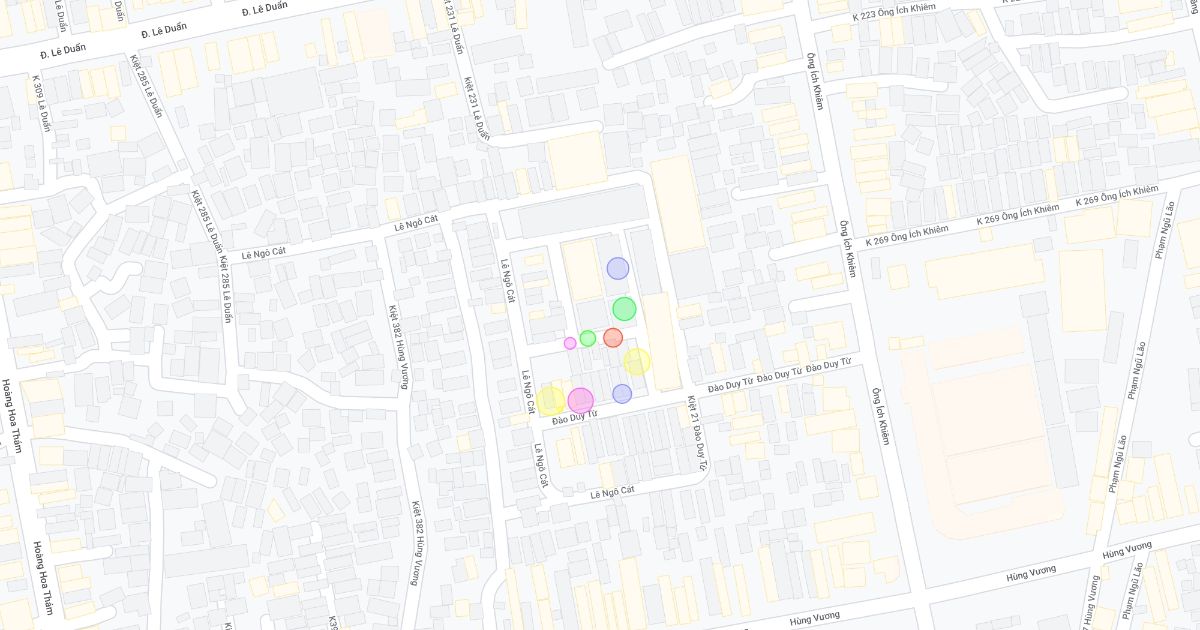Screen dimensions: 1200x630
Task: Select the long yellow building beside the yellow circle
Action: [x=659, y=342]
